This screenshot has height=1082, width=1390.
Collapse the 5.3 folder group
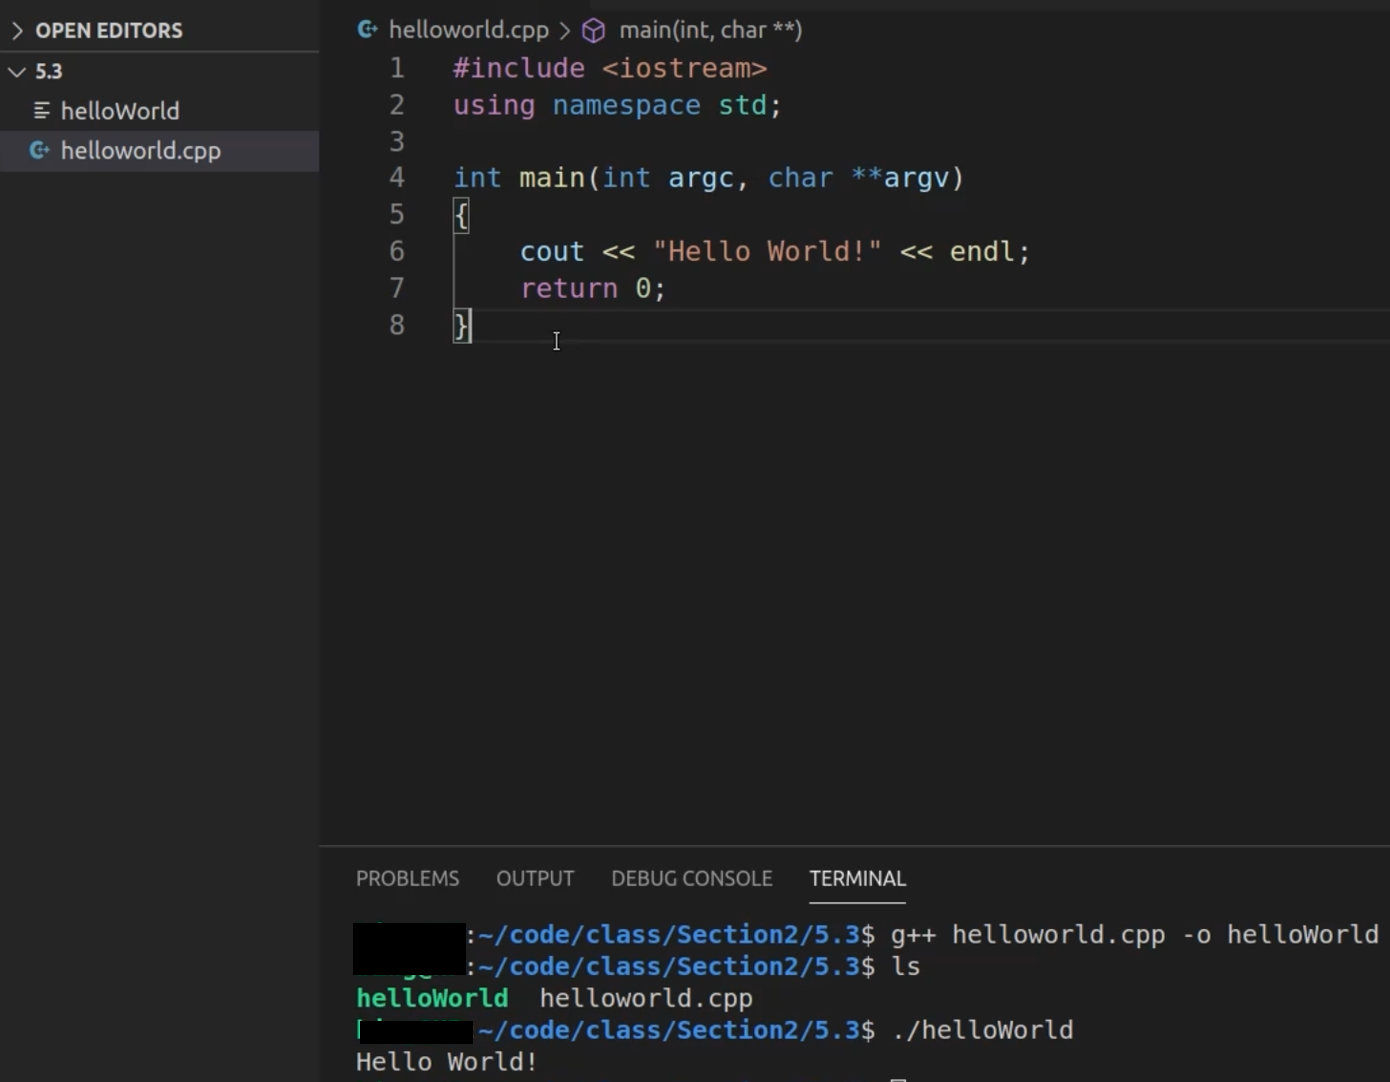point(15,71)
